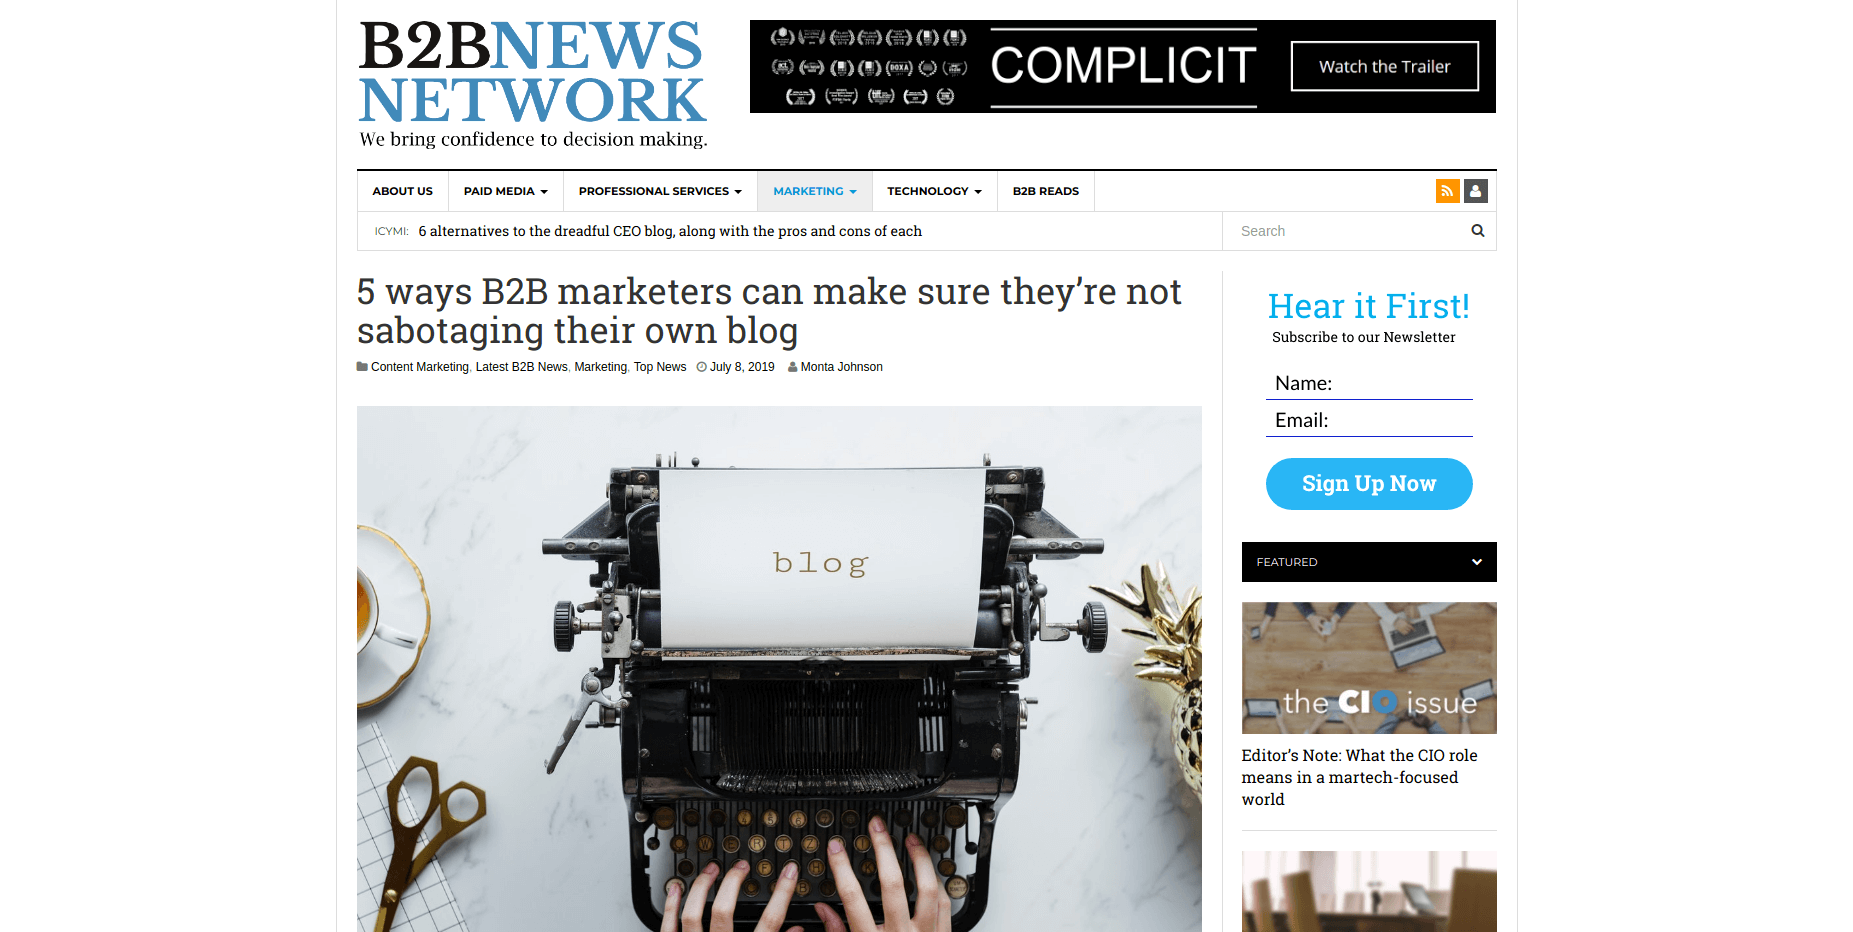Click Watch the Trailer banner button
The height and width of the screenshot is (932, 1853).
coord(1384,66)
